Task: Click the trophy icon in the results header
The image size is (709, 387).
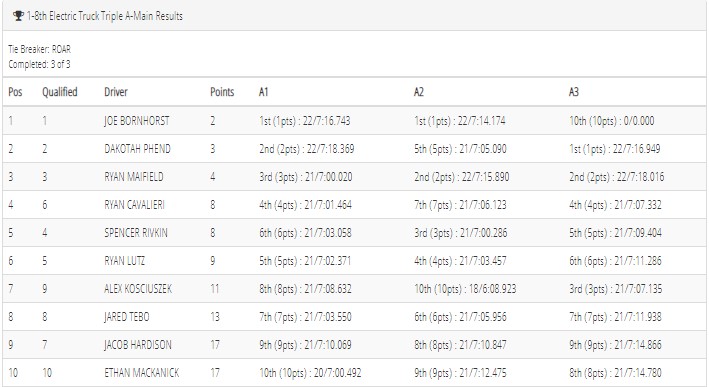Action: pyautogui.click(x=18, y=16)
